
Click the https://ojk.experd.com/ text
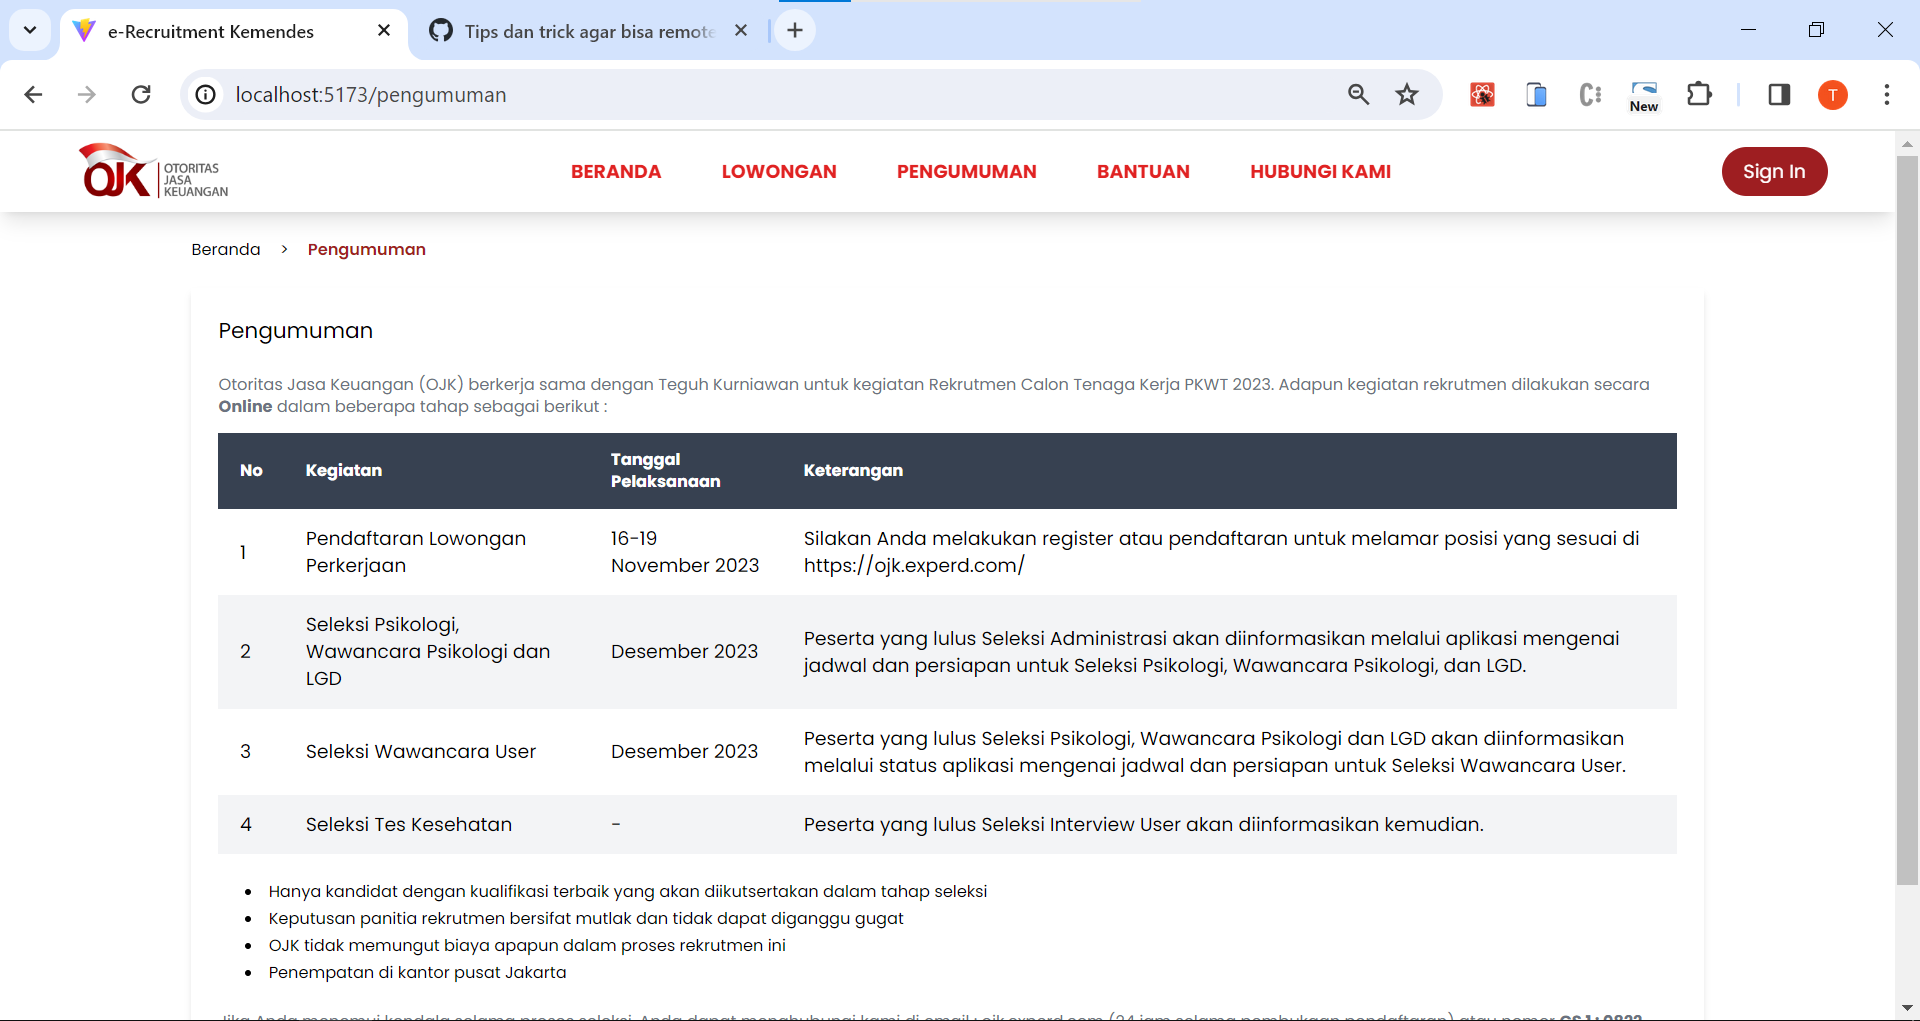tap(914, 565)
